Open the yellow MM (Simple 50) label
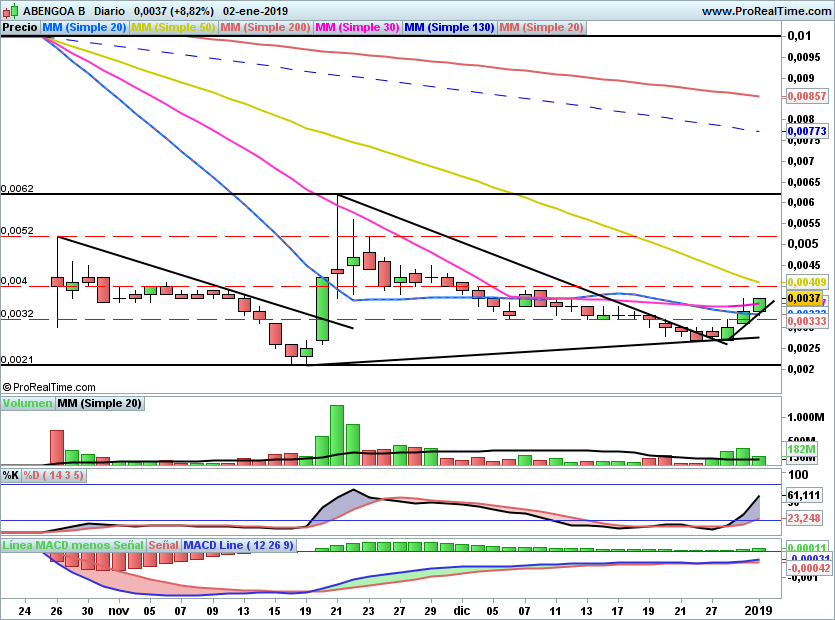Screen dimensions: 835x620 tap(173, 27)
